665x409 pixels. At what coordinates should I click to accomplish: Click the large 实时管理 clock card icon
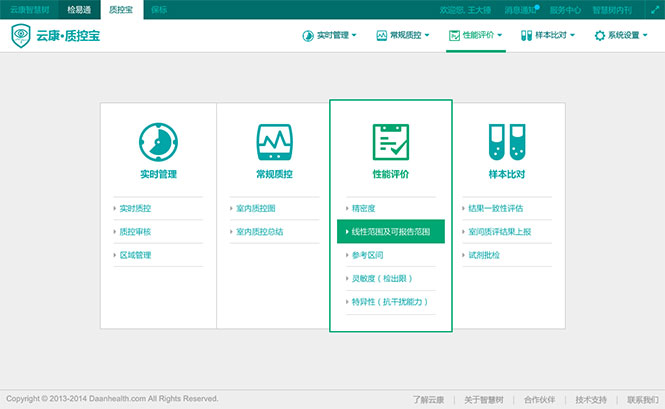pos(158,142)
